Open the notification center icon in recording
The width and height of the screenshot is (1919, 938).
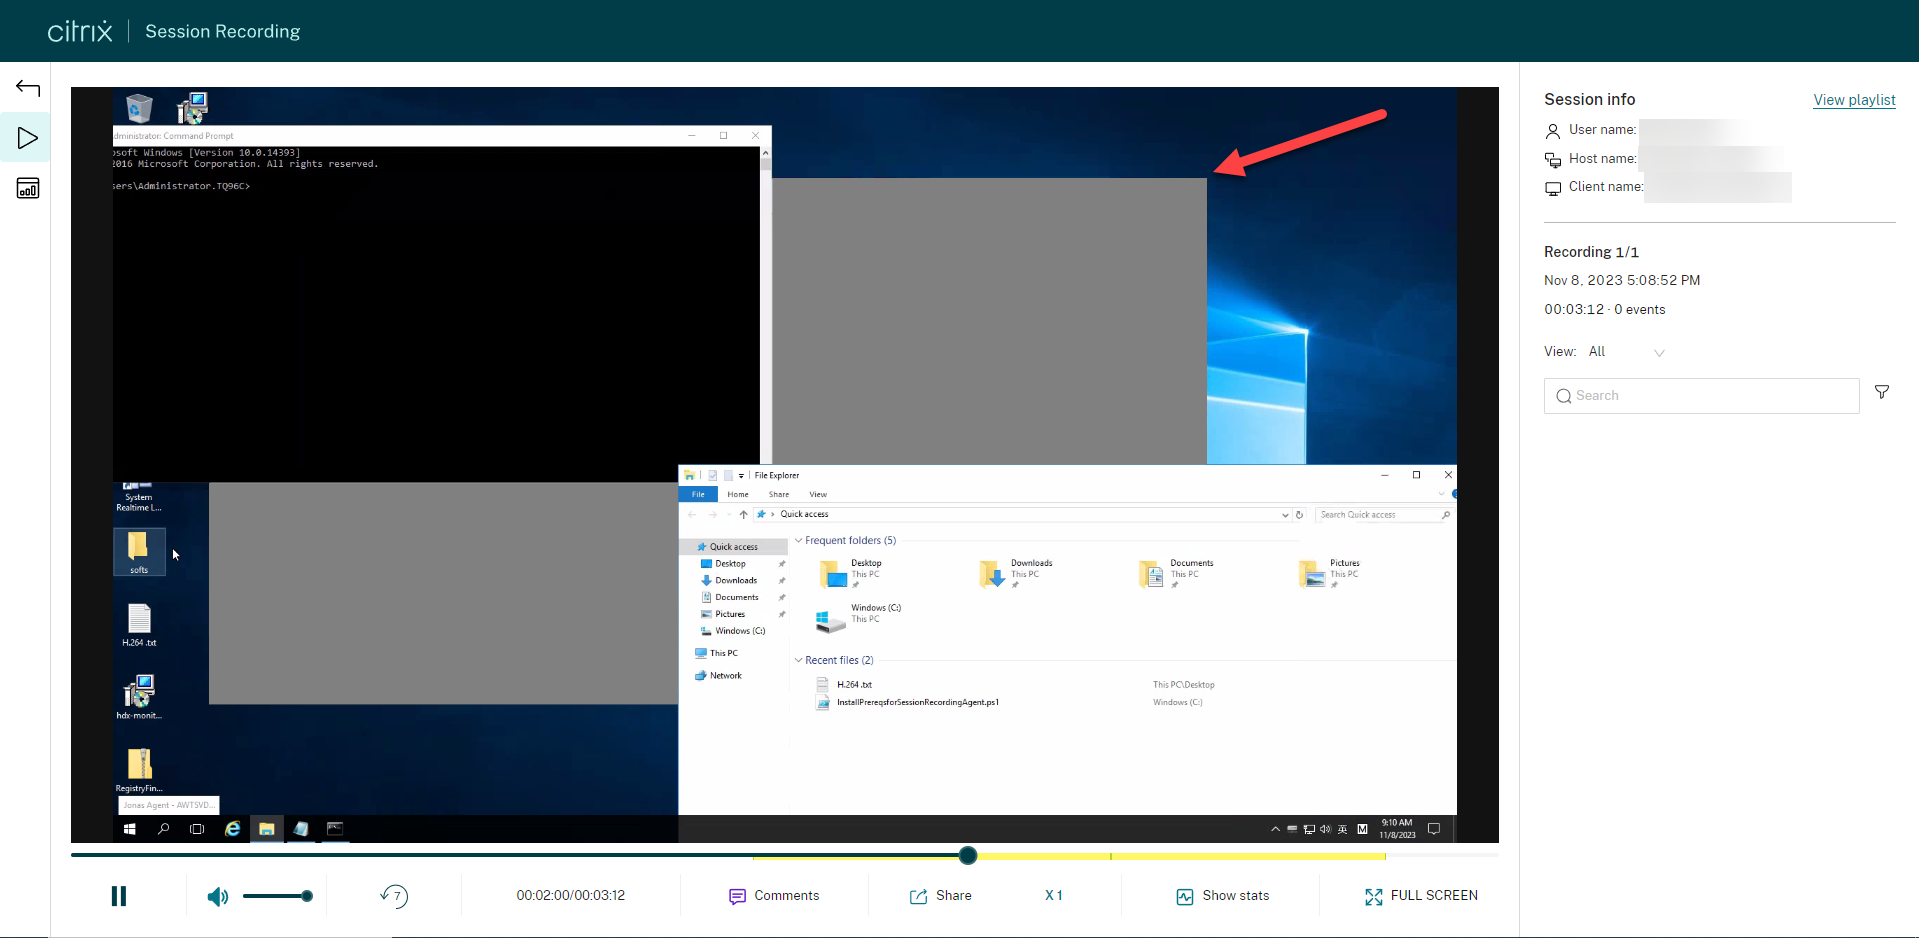tap(1434, 829)
